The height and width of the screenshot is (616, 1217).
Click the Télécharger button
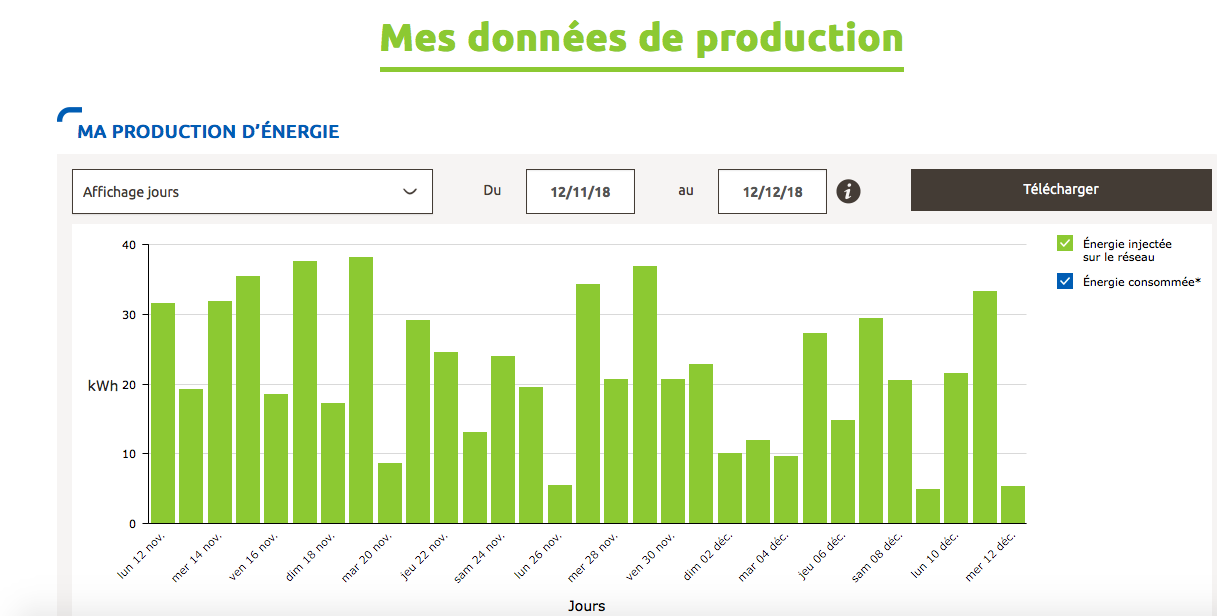coord(1060,190)
